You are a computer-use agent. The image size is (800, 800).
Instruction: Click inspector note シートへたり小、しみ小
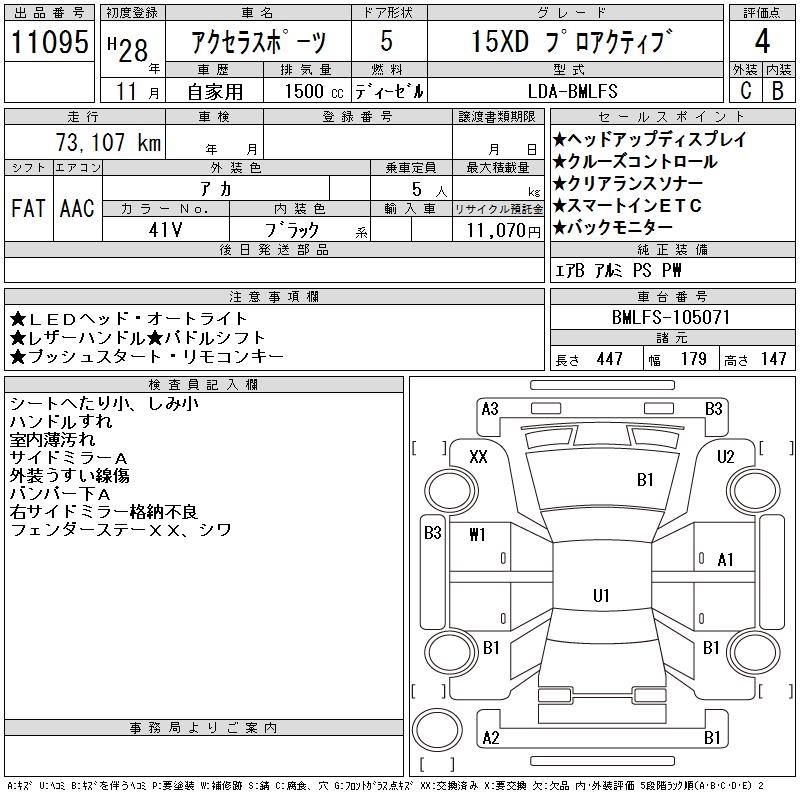(104, 404)
